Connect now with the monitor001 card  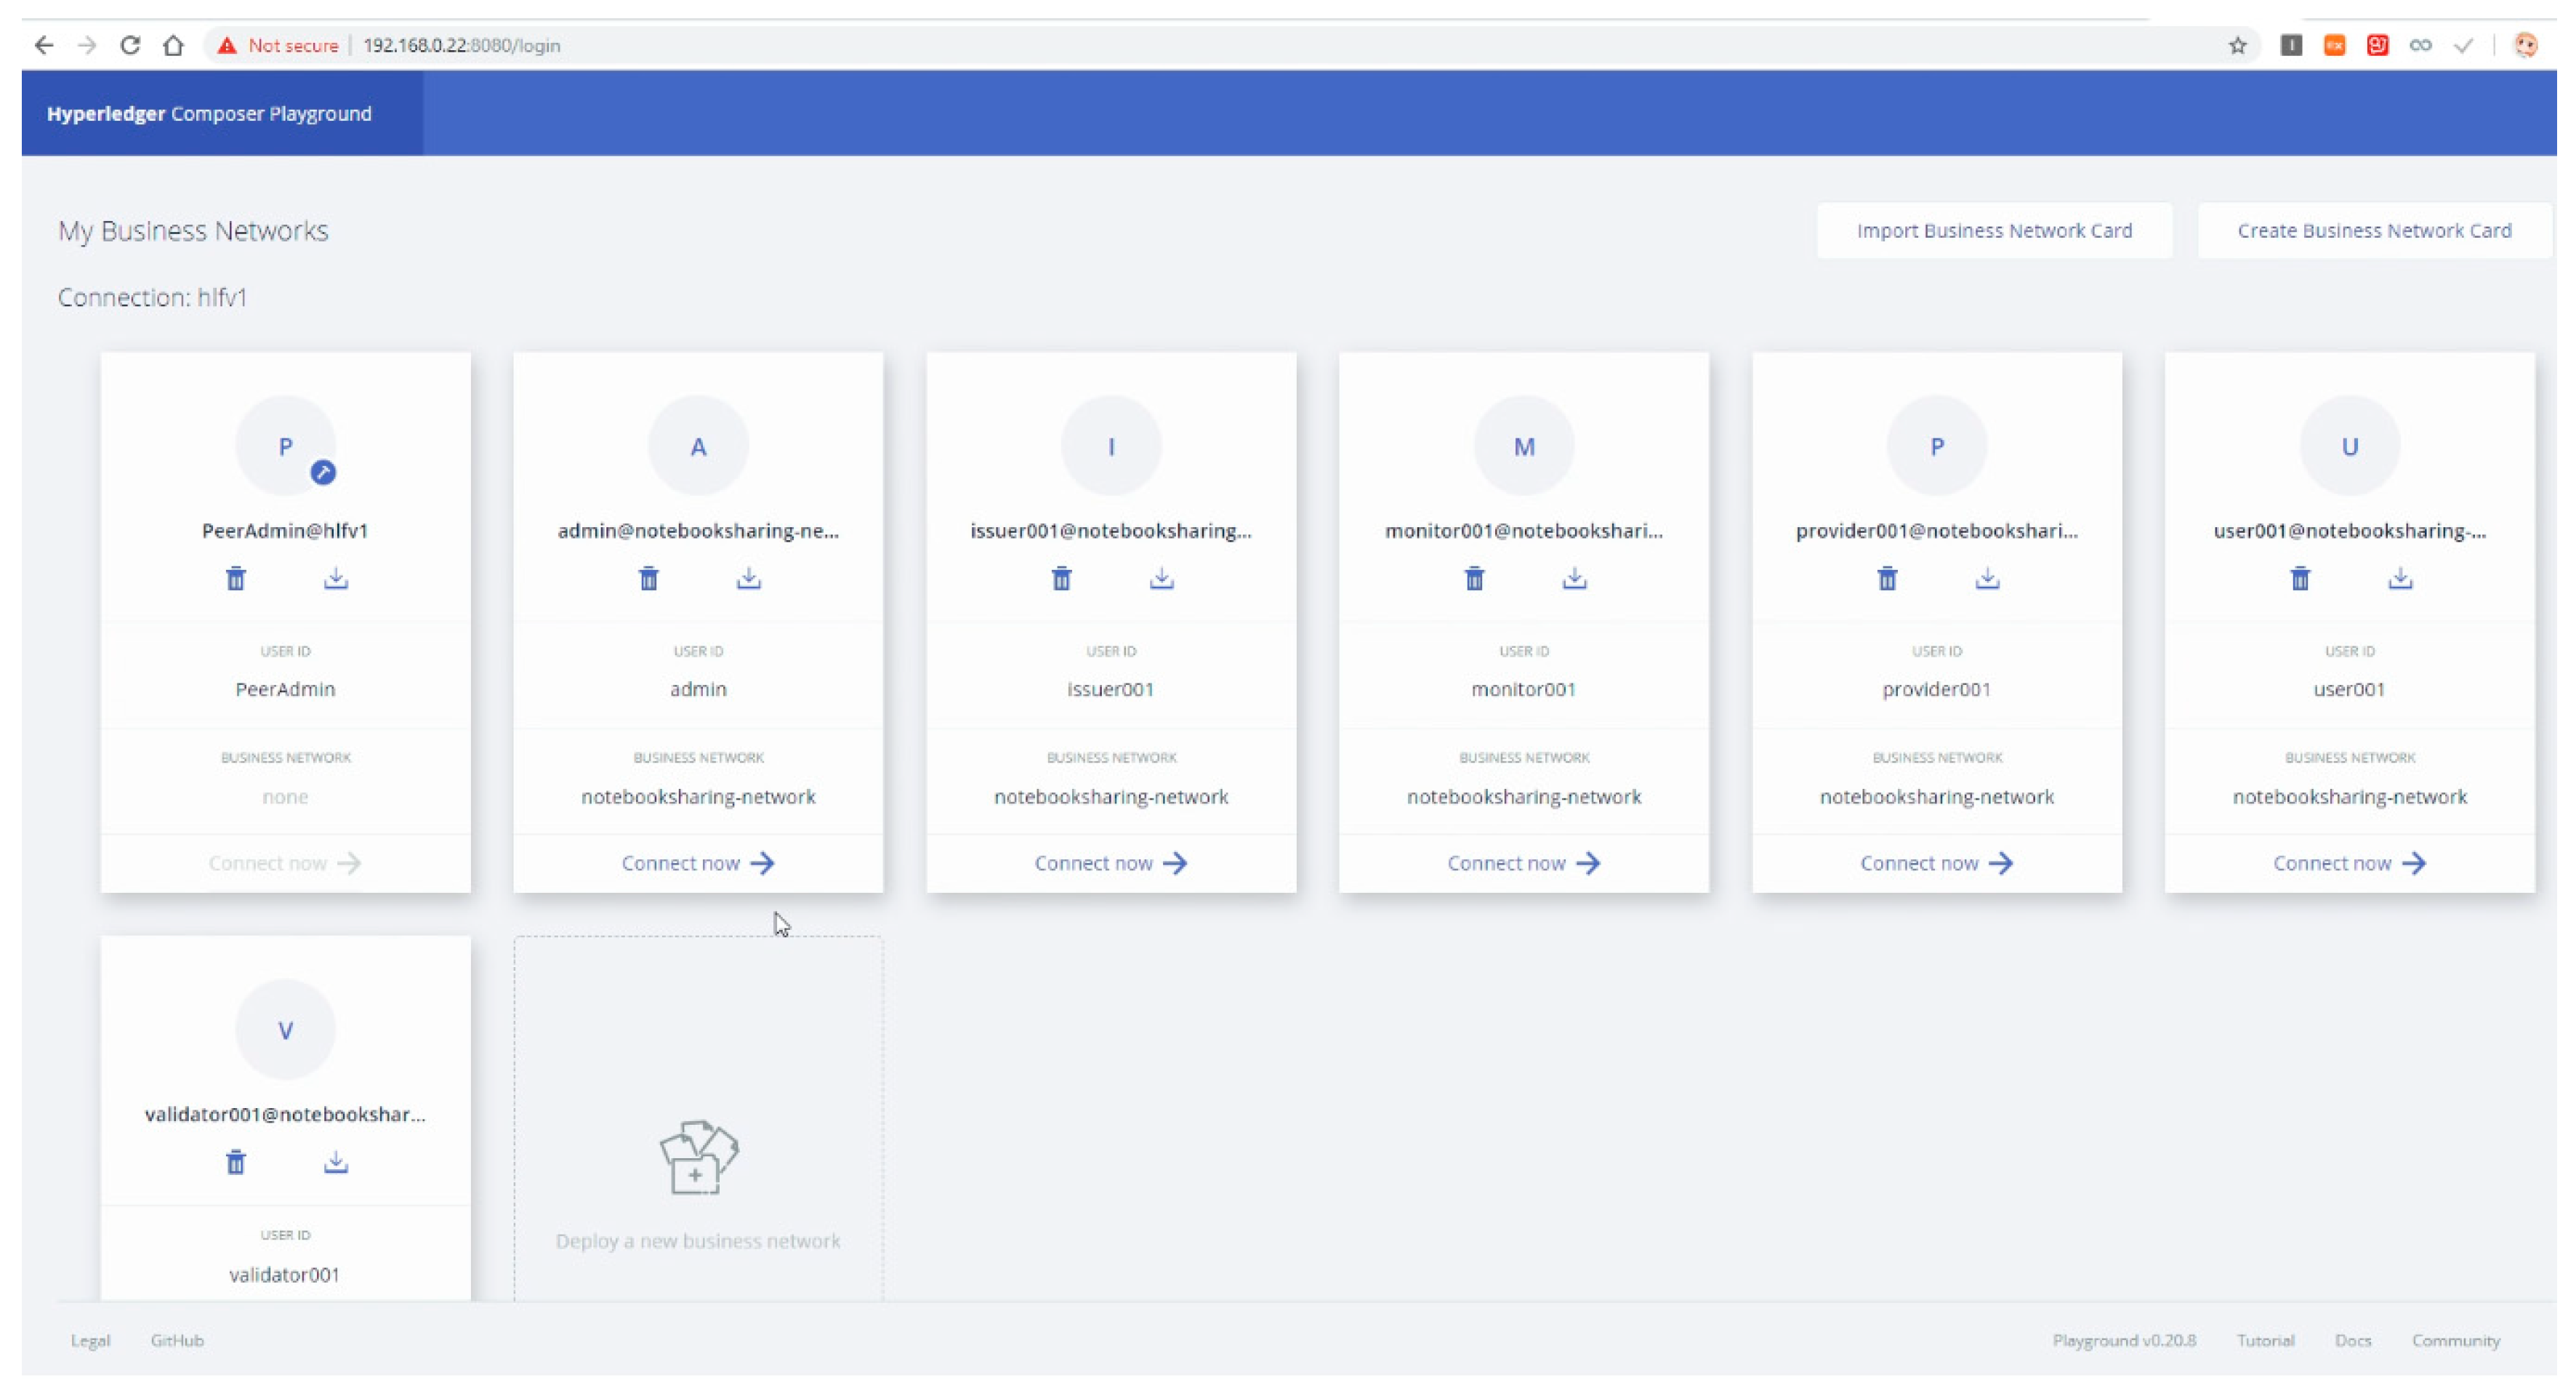pos(1524,863)
